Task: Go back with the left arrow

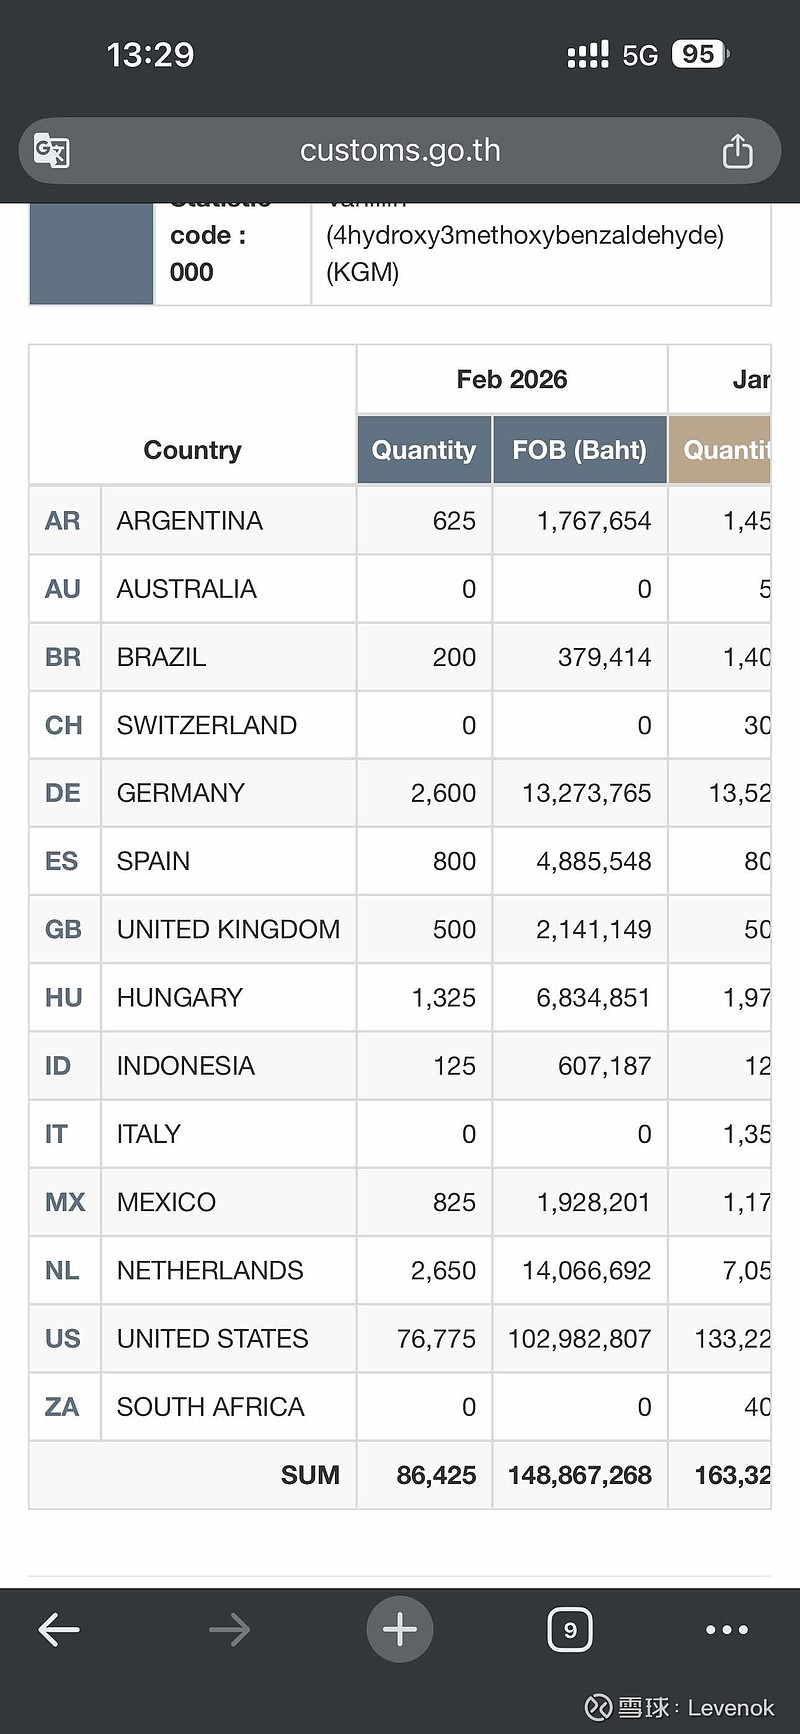Action: click(x=59, y=1630)
